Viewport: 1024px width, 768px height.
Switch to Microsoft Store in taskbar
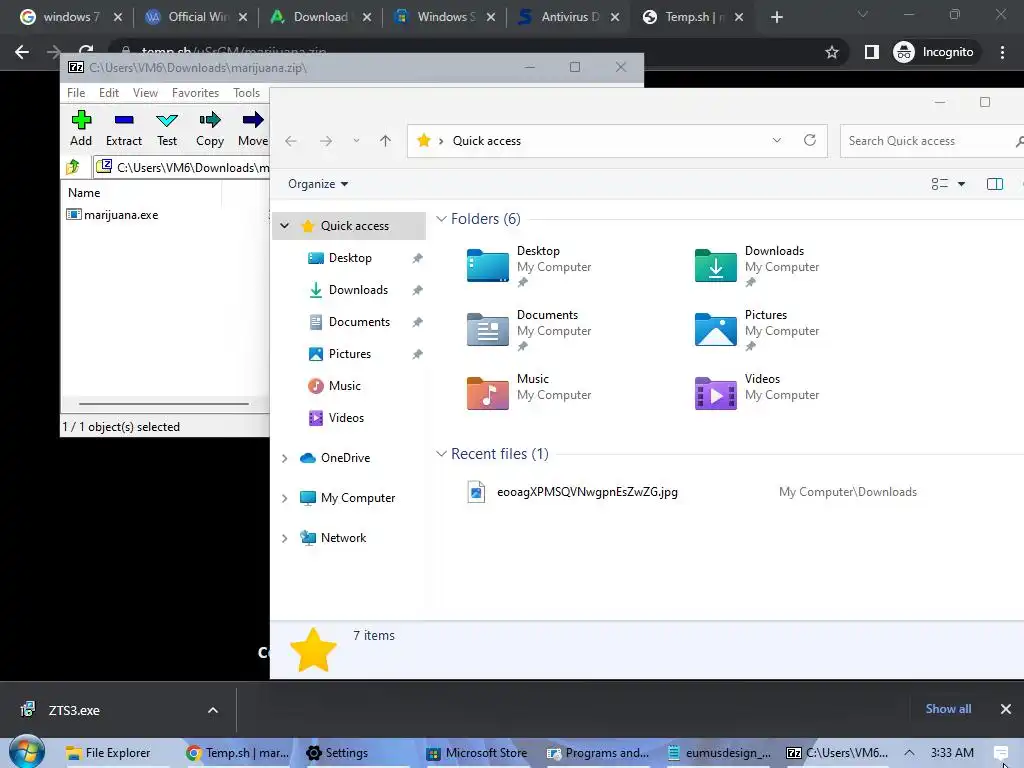tap(477, 753)
